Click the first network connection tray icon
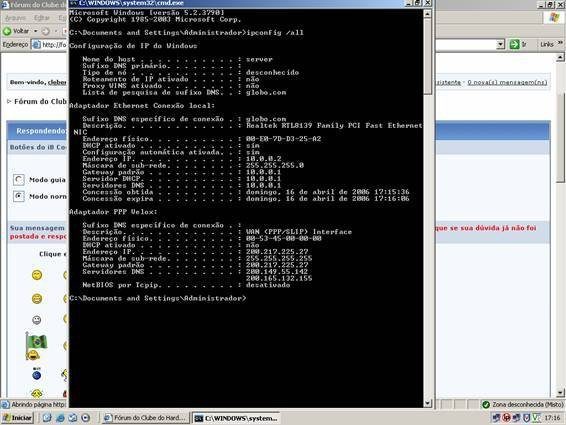Viewport: 566px width, 425px height. (496, 418)
